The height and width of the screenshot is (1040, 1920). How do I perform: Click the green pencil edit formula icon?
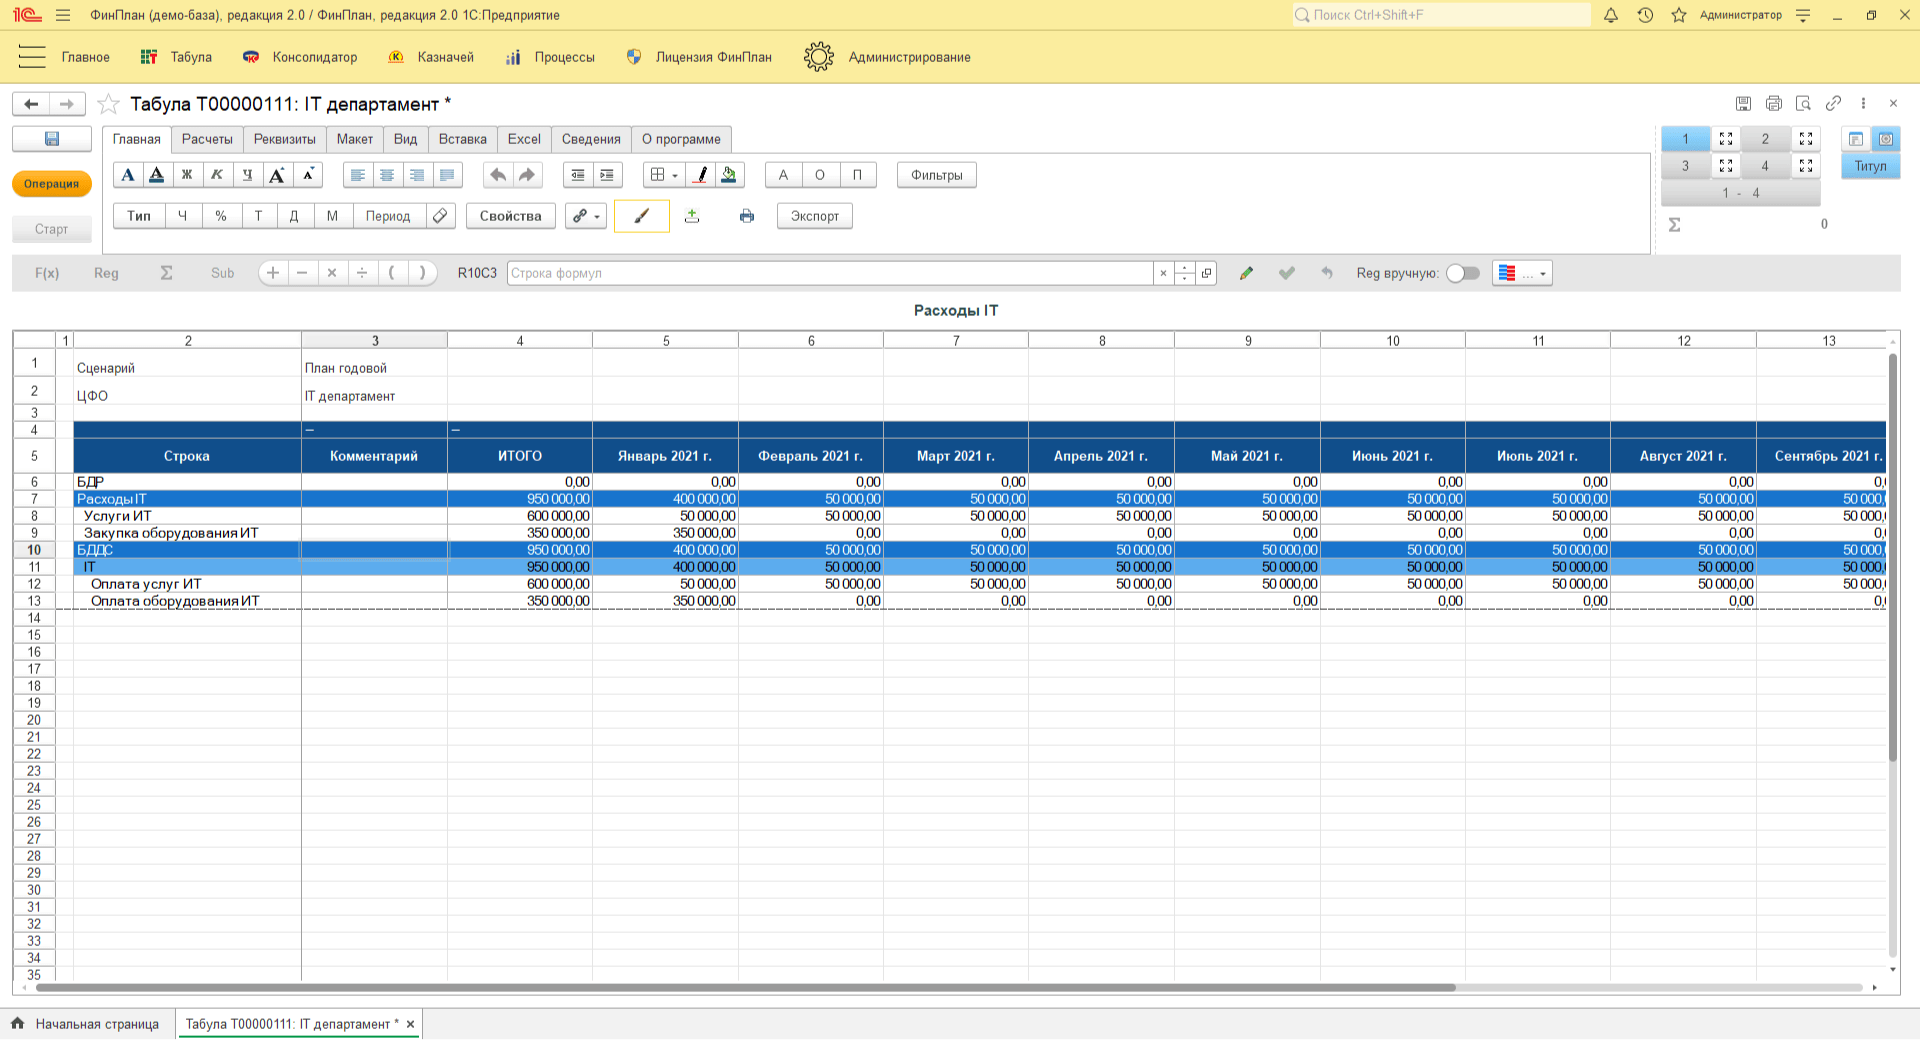click(x=1246, y=273)
